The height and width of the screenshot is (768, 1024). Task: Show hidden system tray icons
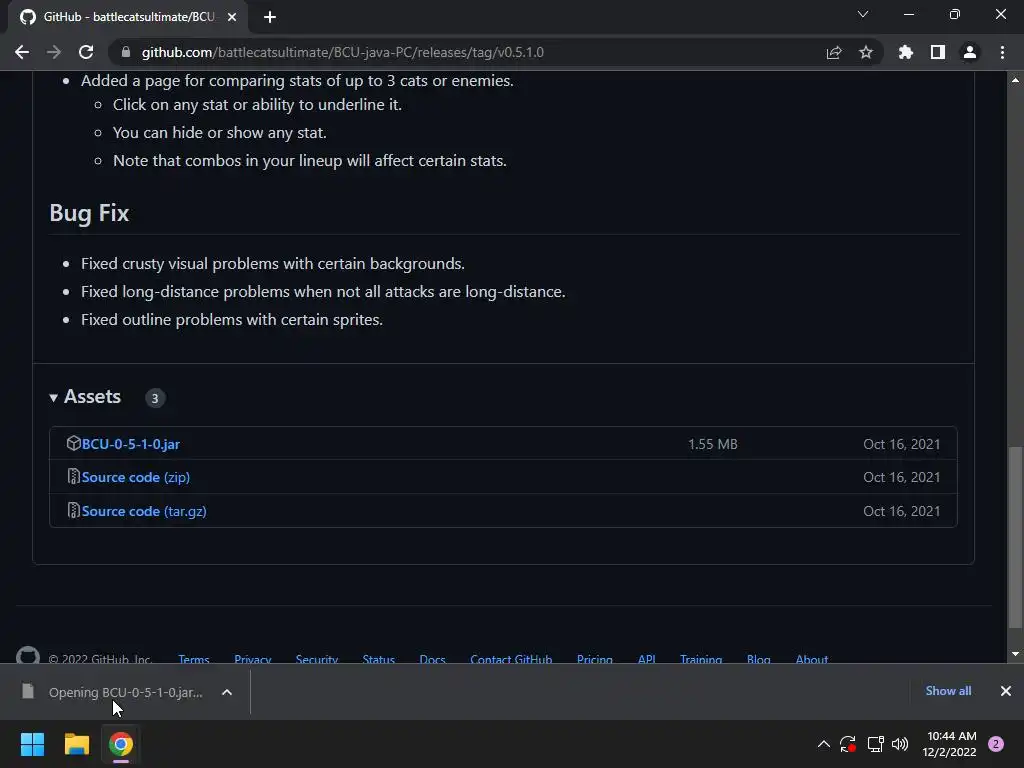coord(824,744)
